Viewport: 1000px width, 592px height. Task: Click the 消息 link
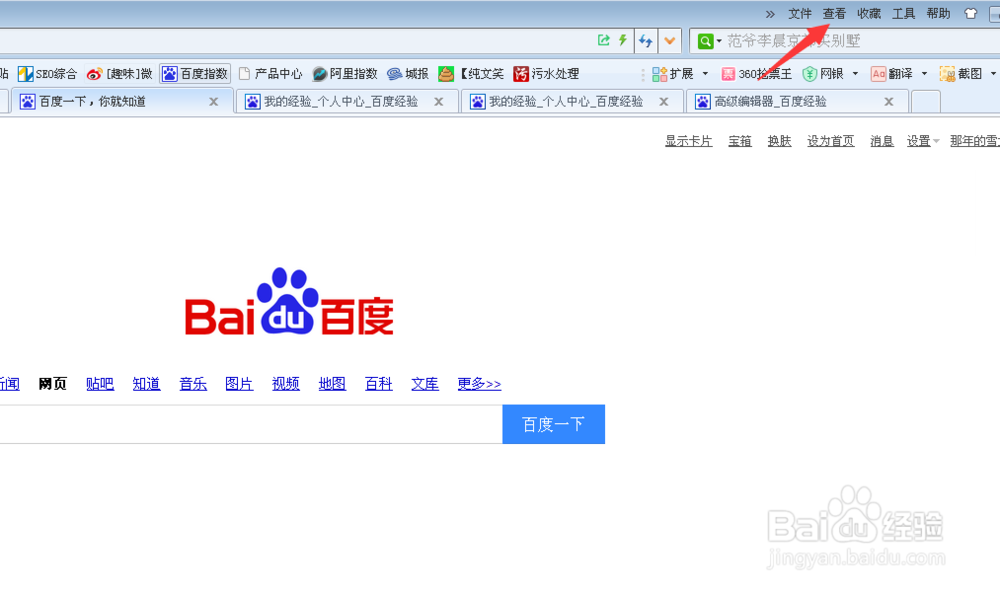pyautogui.click(x=881, y=141)
